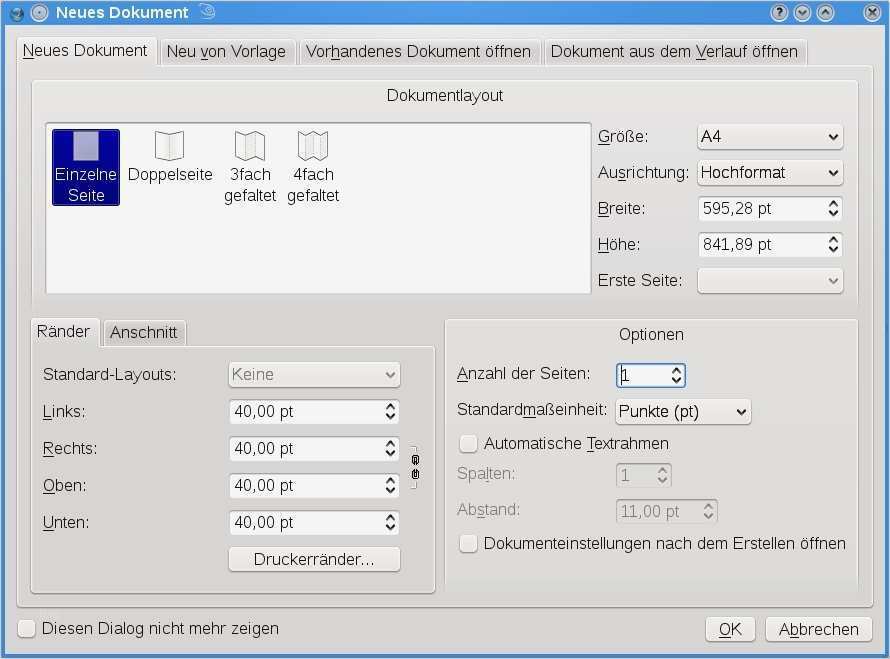Open Standardmaßeinheit dropdown showing Punkte (pt)
The image size is (890, 659).
683,412
